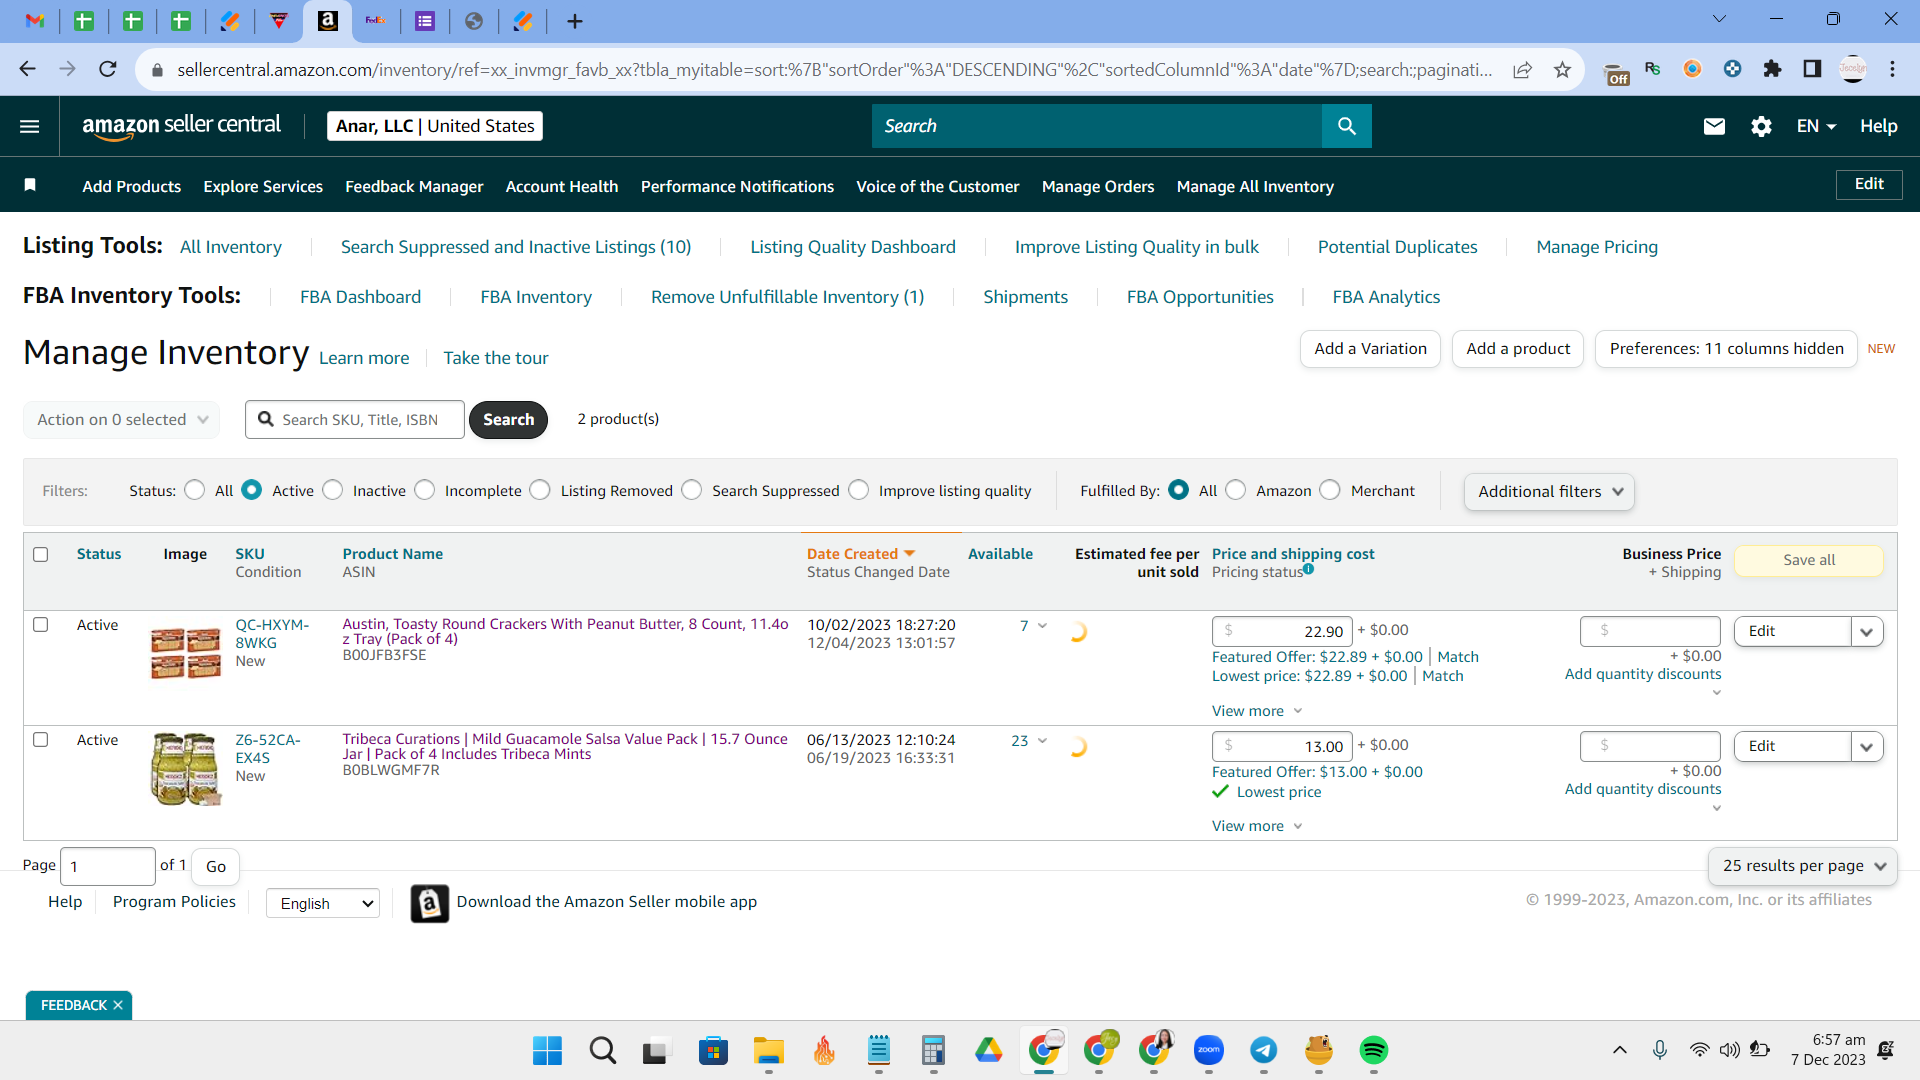Open the settings gear icon

pyautogui.click(x=1761, y=126)
